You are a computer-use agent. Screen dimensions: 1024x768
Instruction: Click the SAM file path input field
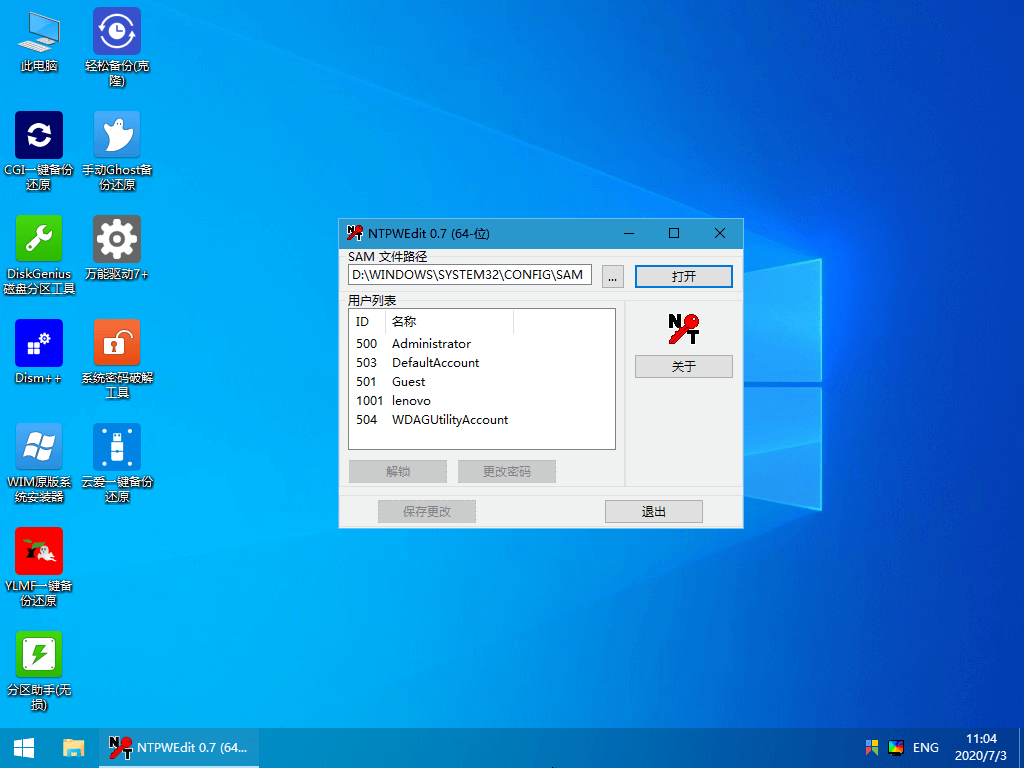click(469, 275)
